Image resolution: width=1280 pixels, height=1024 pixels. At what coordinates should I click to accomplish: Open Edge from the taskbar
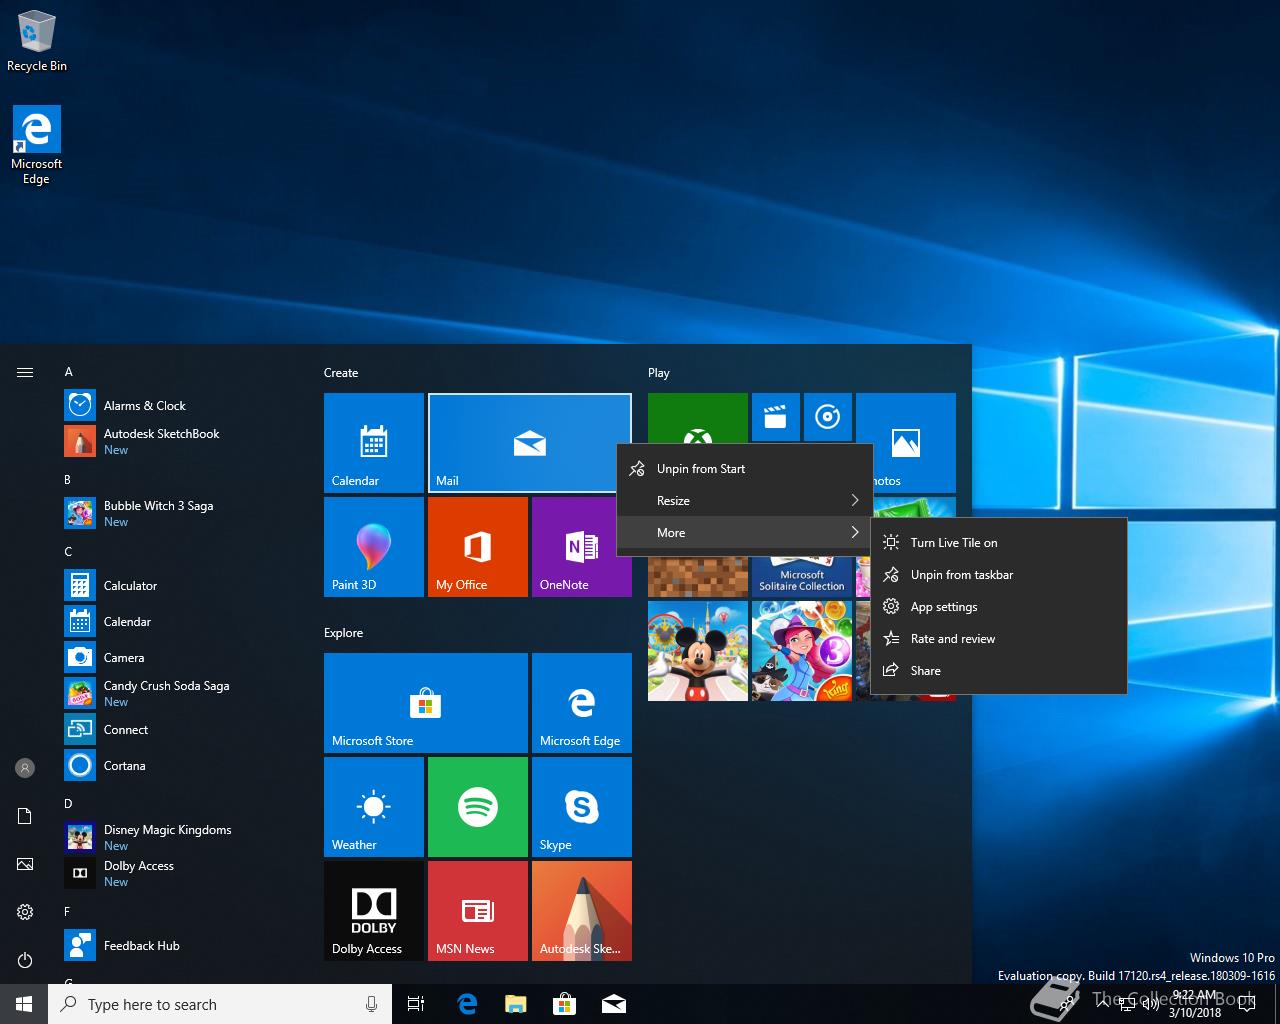tap(467, 1004)
